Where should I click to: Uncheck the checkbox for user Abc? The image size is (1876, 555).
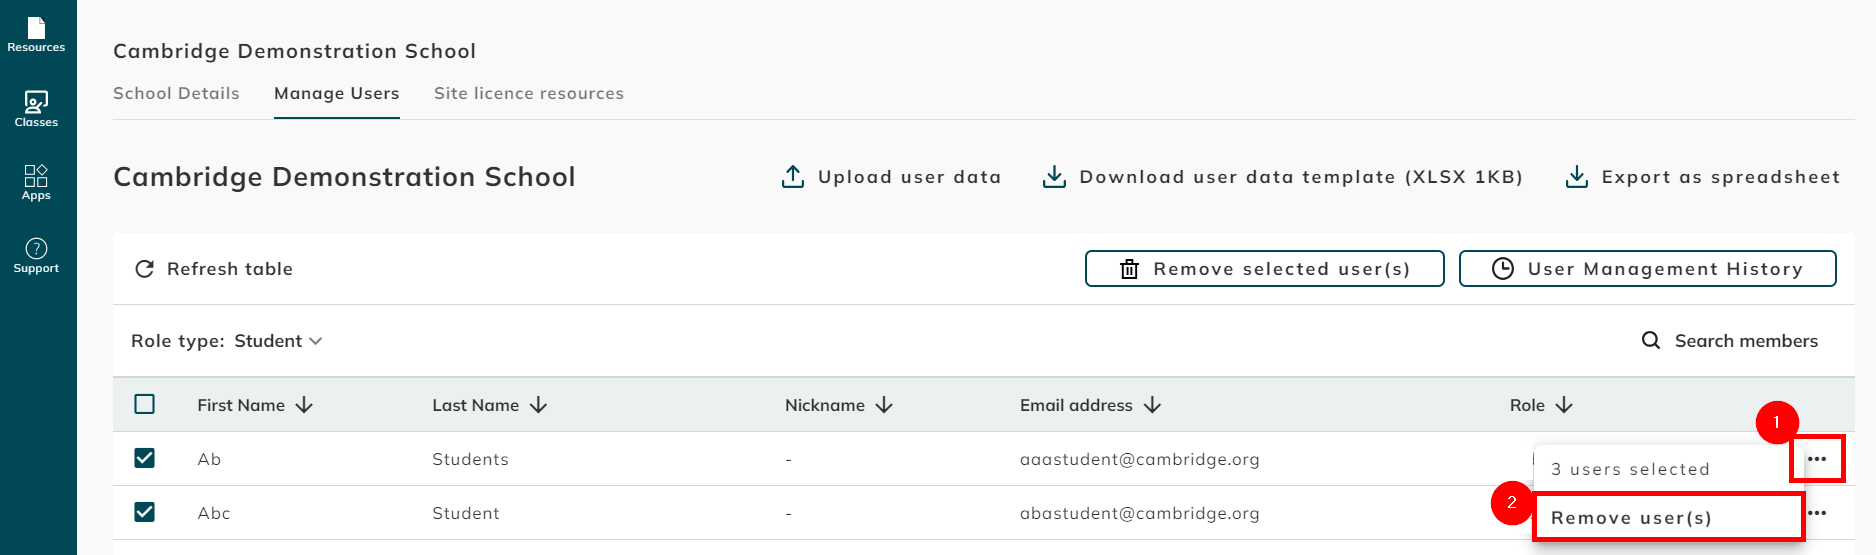click(x=145, y=512)
